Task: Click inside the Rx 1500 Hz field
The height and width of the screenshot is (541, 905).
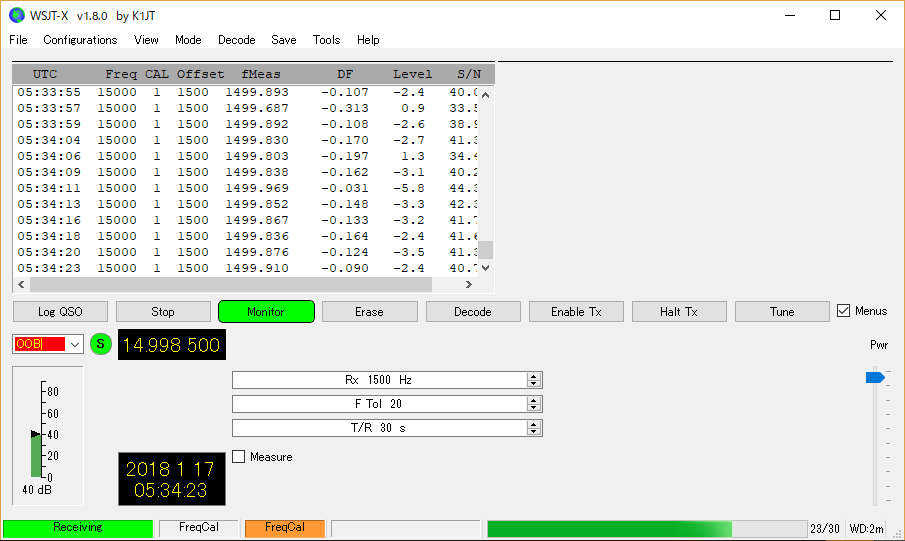Action: [x=379, y=380]
